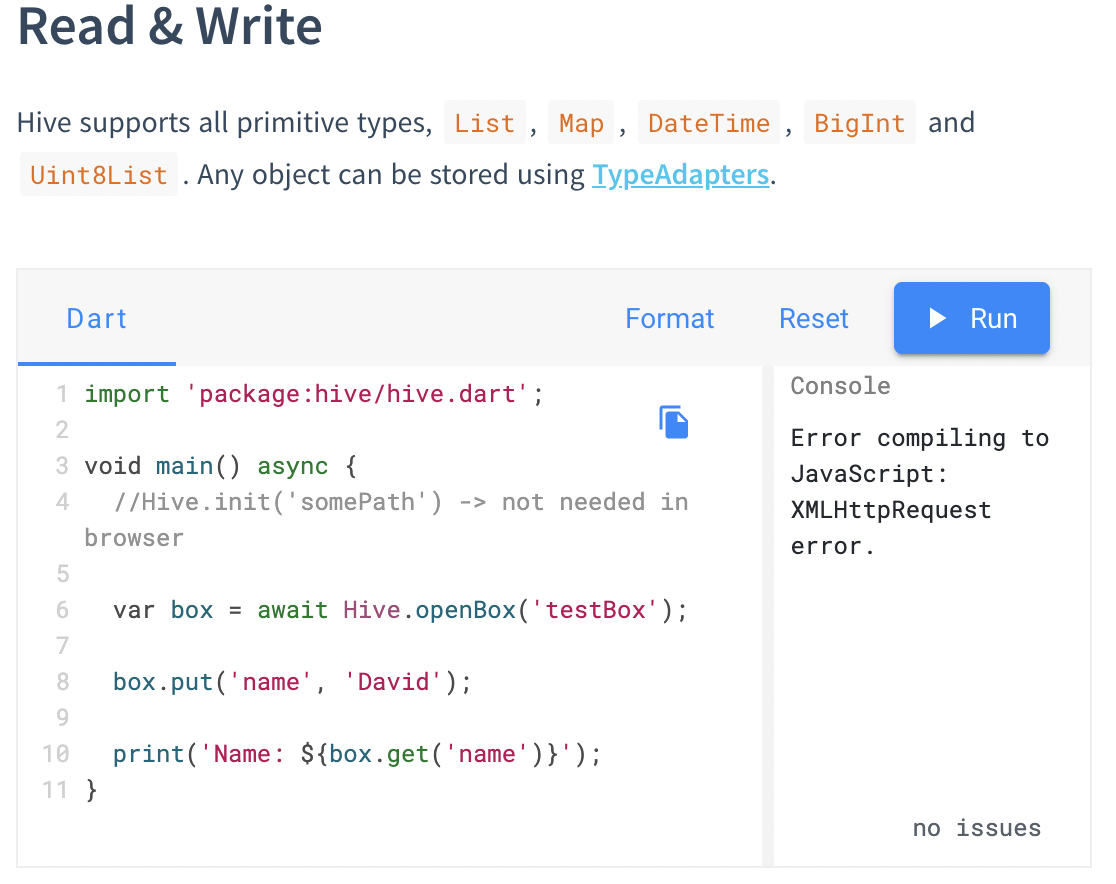Click the blue underline beneath the Dart tab
The height and width of the screenshot is (884, 1116).
click(96, 363)
